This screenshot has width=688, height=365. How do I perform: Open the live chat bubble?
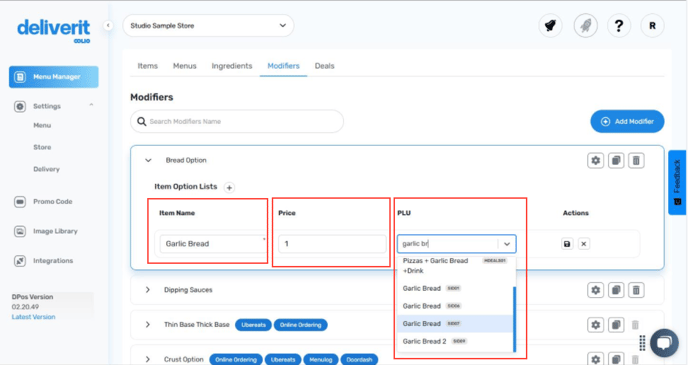pyautogui.click(x=664, y=343)
